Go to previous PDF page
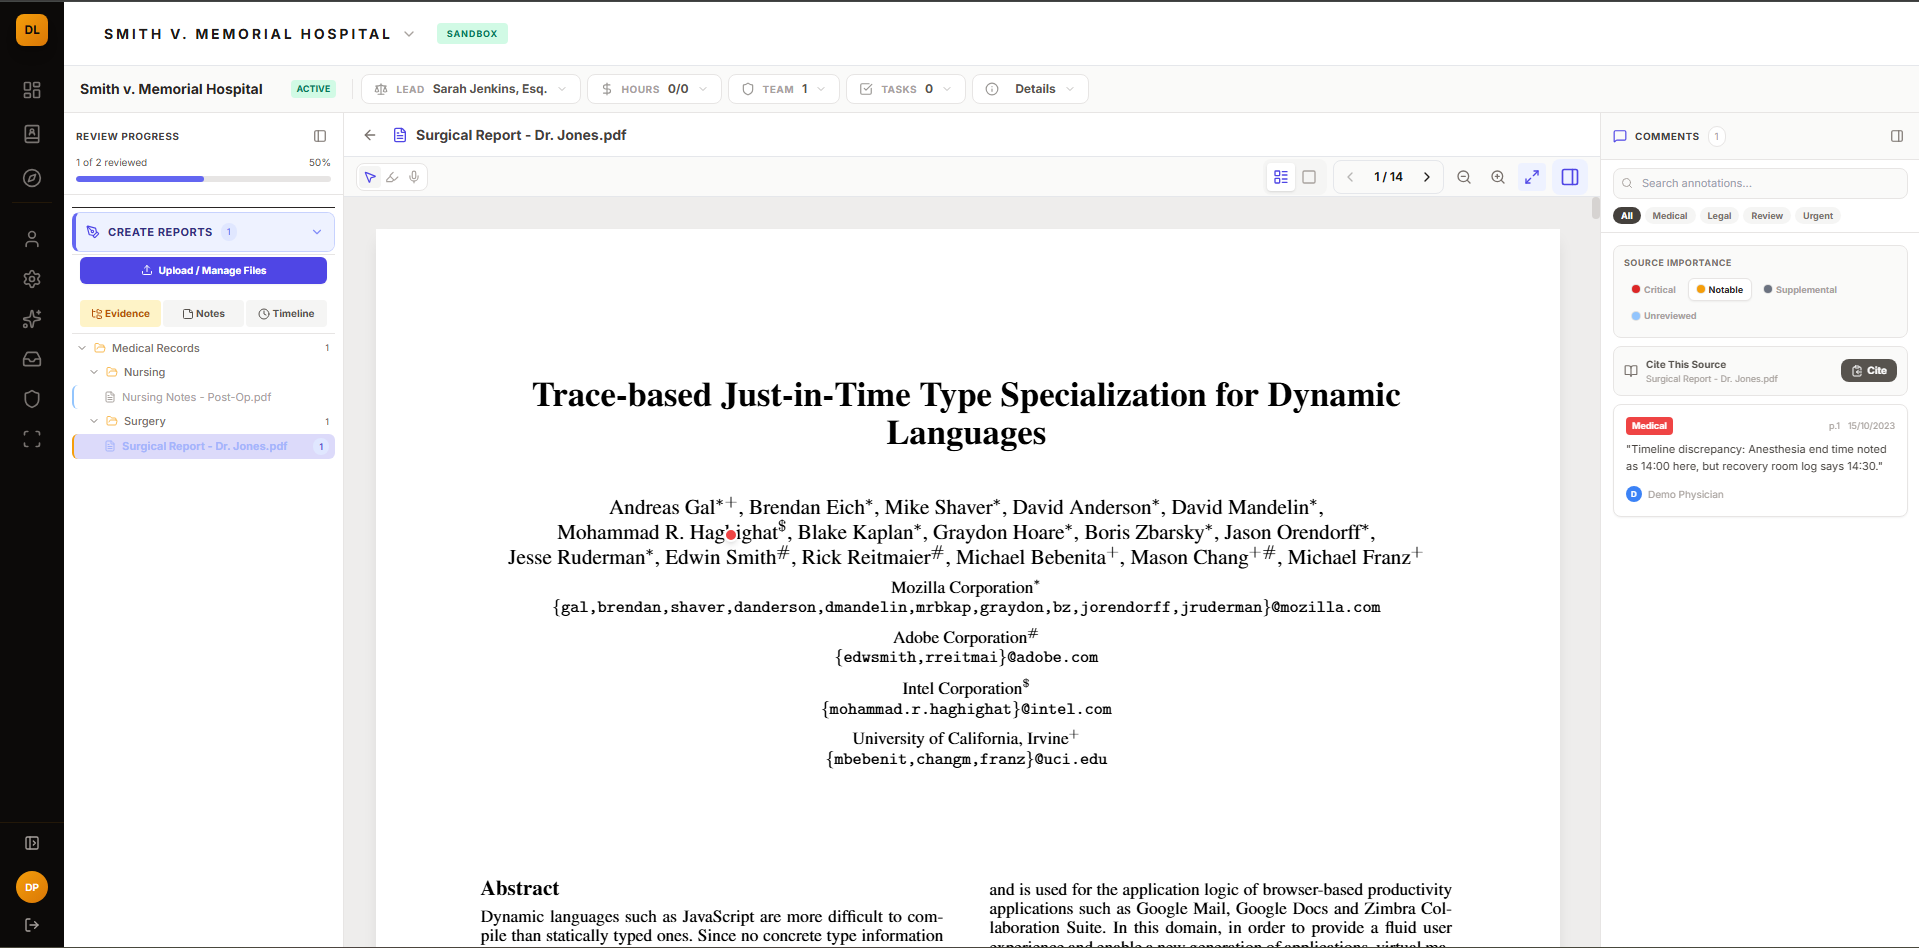 coord(1350,177)
